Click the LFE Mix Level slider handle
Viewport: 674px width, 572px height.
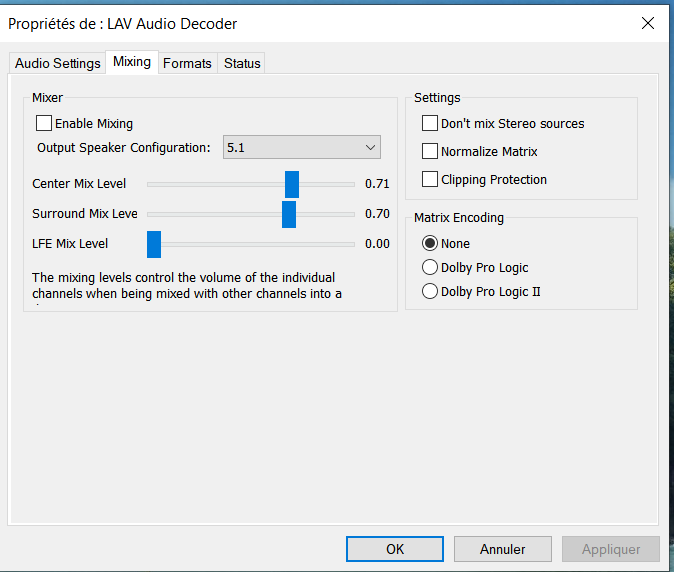[x=154, y=244]
